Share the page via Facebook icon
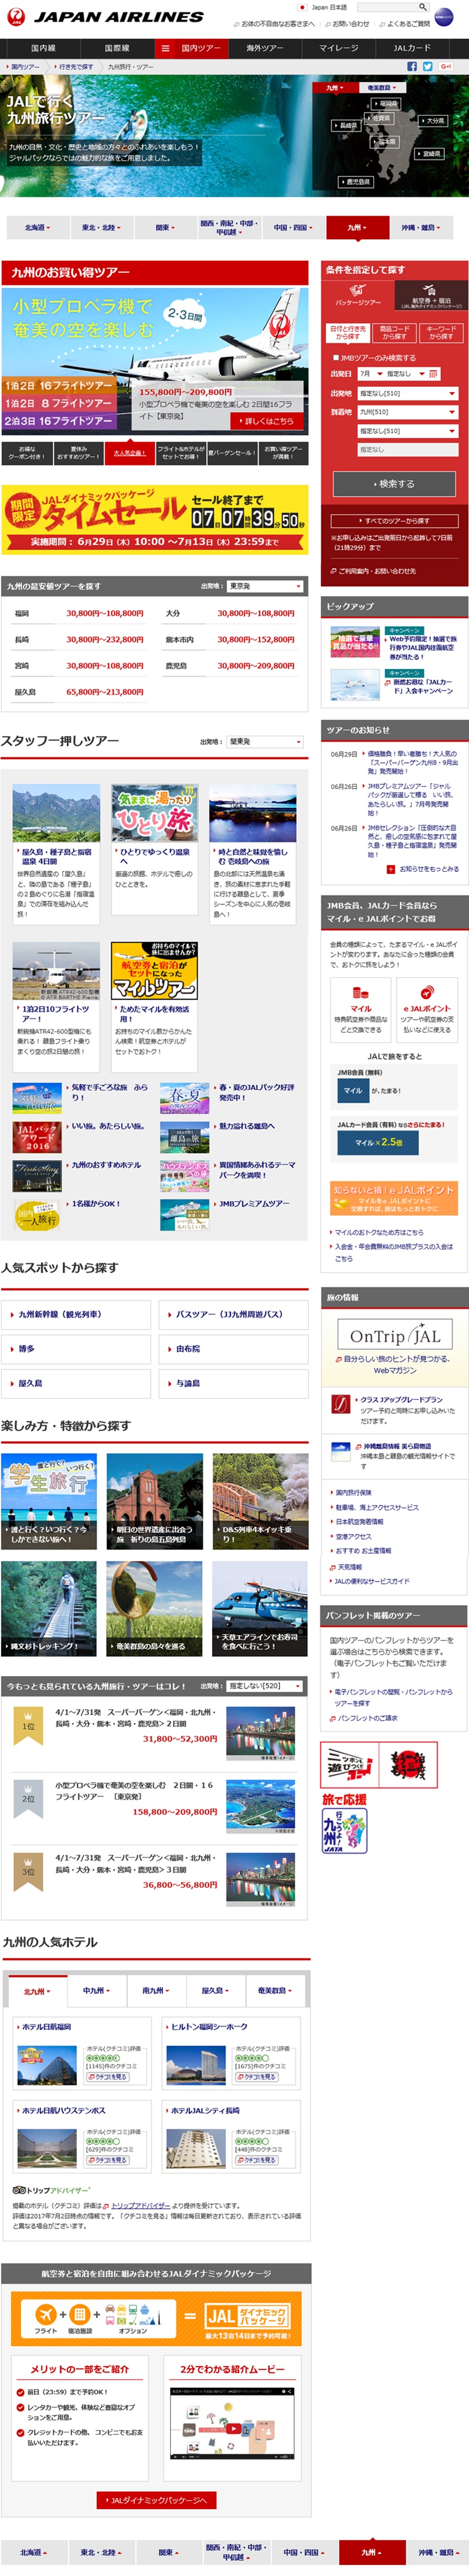The image size is (469, 2576). tap(412, 66)
